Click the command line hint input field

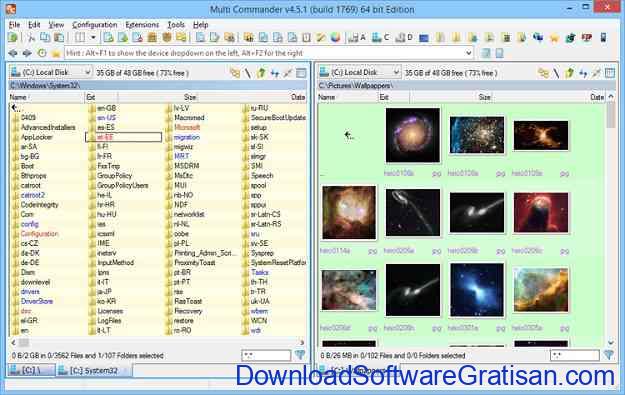tap(269, 53)
